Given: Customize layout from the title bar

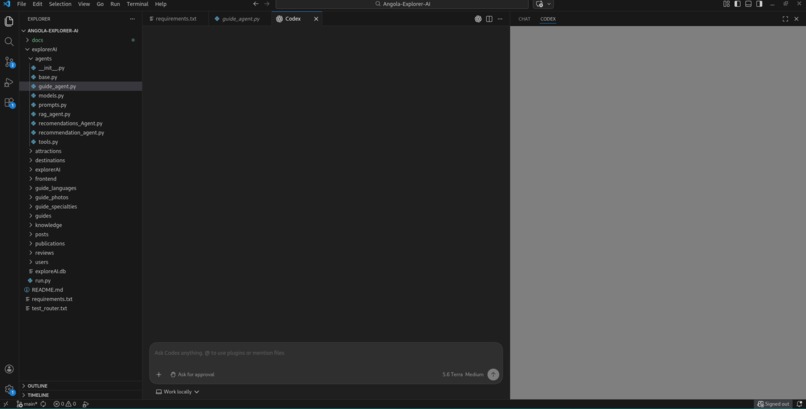Looking at the screenshot, I should [x=726, y=4].
